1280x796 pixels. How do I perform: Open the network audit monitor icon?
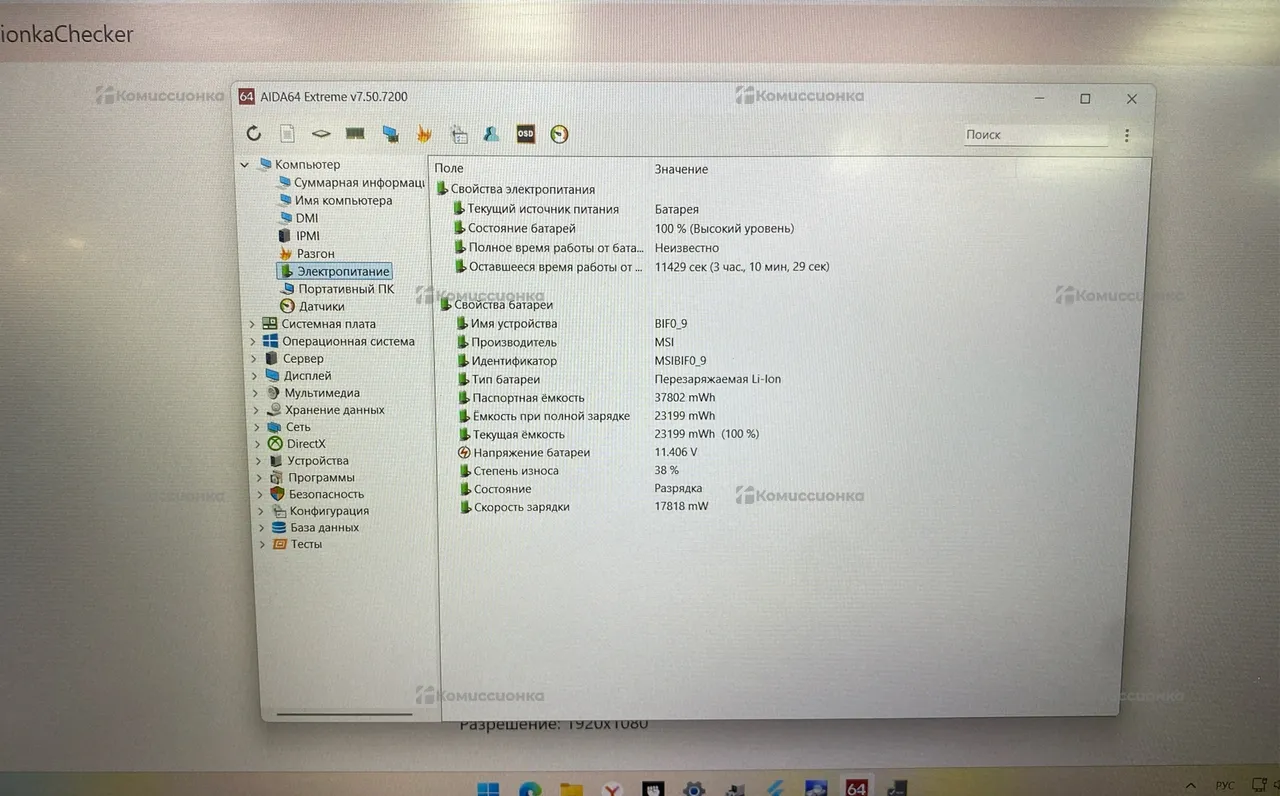coord(390,134)
